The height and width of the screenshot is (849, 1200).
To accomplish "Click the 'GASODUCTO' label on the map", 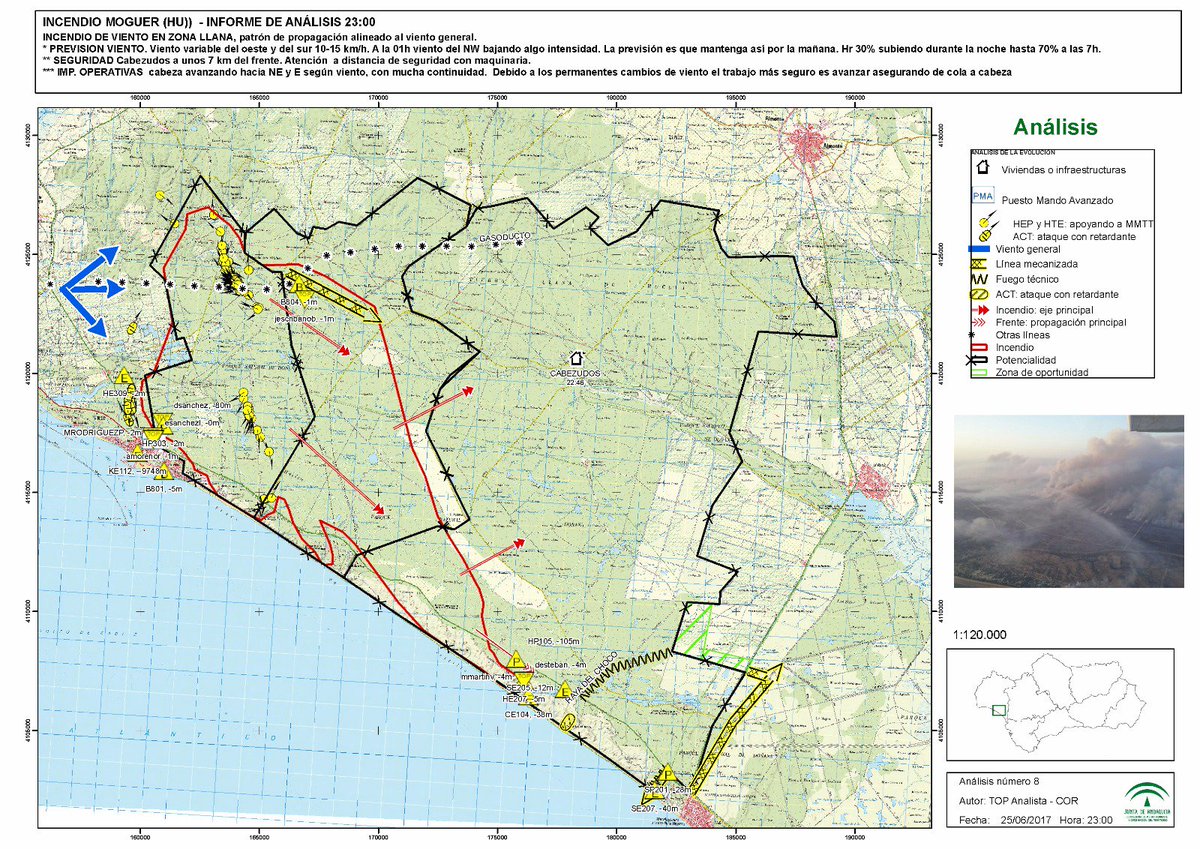I will [x=504, y=236].
